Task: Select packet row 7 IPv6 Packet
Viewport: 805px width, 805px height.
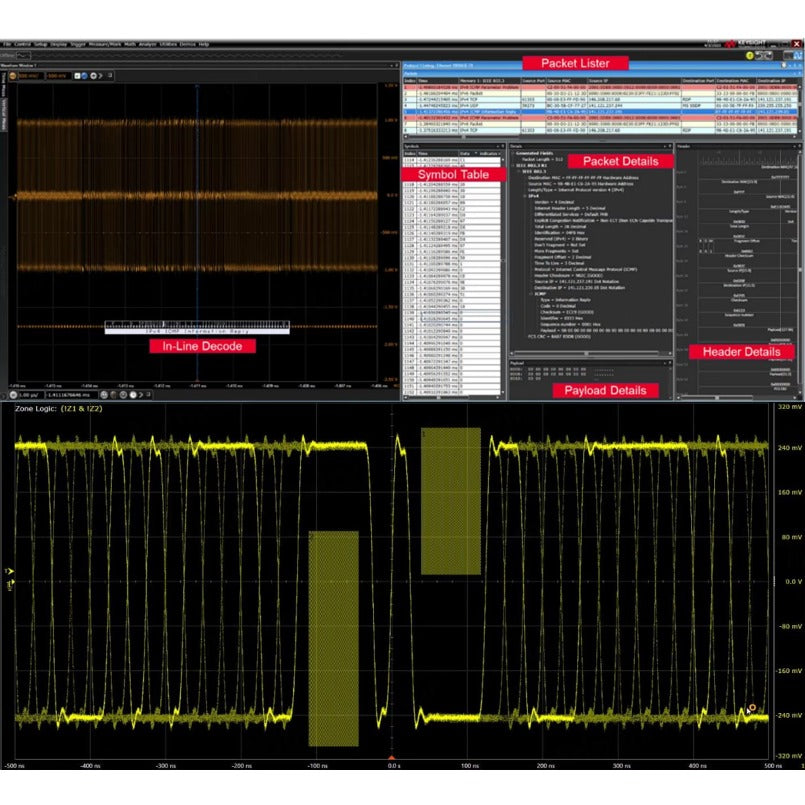Action: pos(601,124)
